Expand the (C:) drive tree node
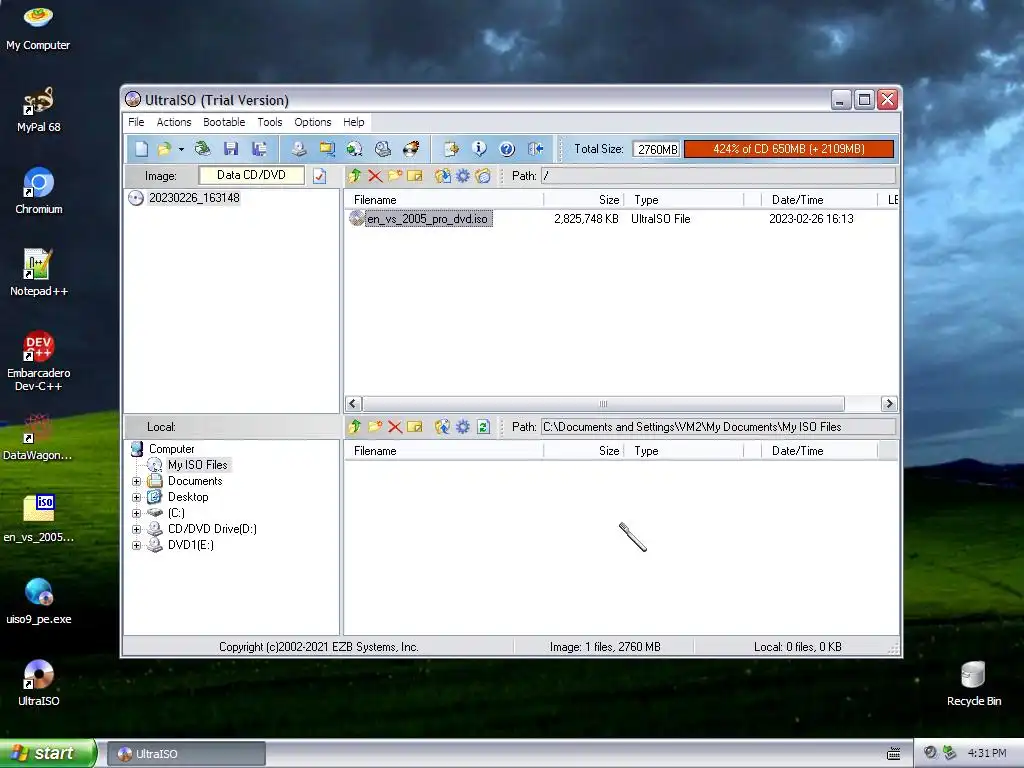 point(136,513)
